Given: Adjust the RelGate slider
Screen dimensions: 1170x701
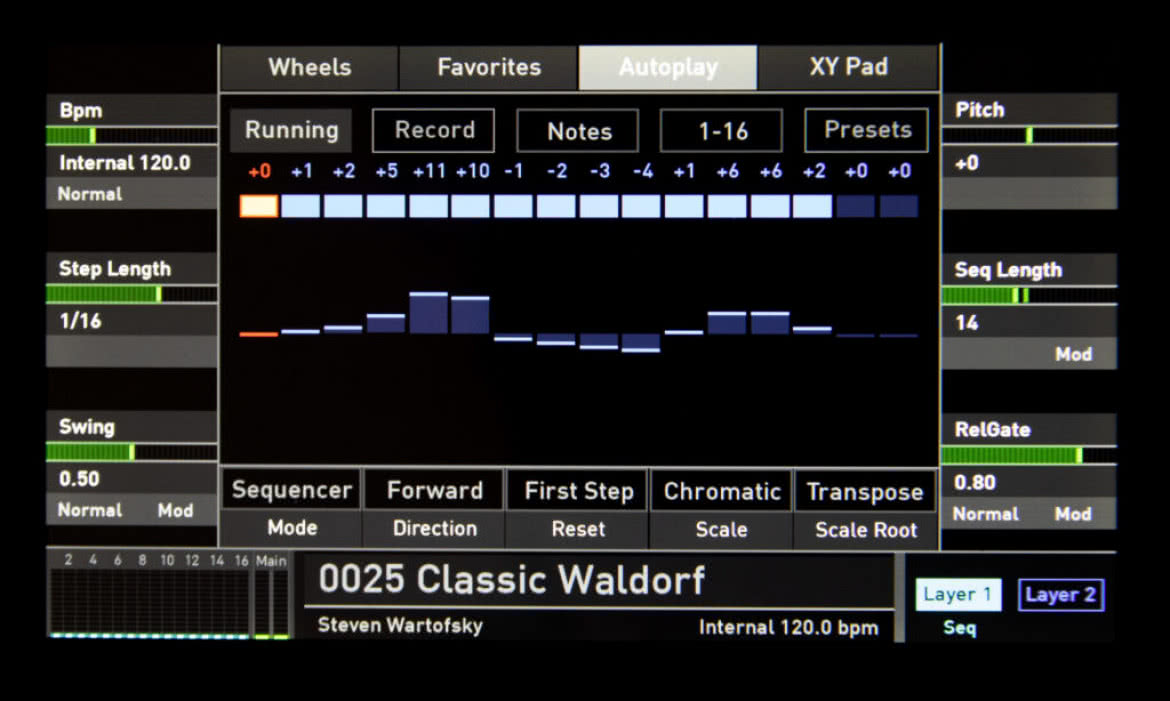Looking at the screenshot, I should point(1029,455).
